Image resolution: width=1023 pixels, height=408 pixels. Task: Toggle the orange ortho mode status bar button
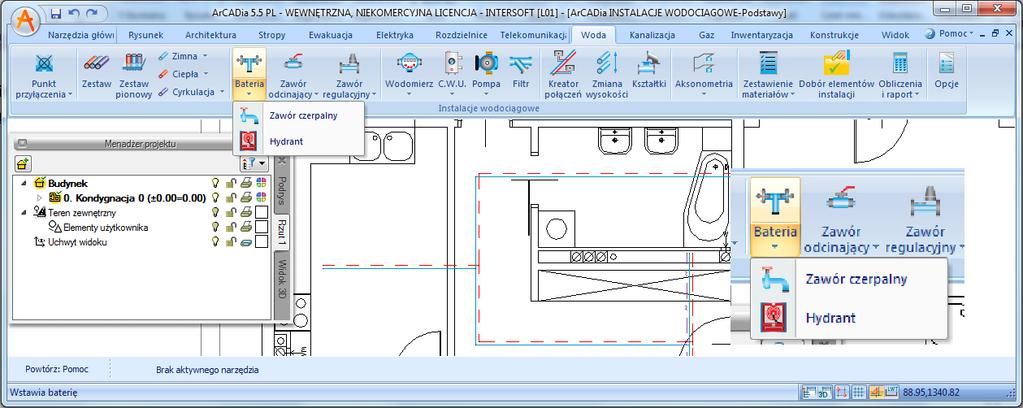tap(875, 392)
